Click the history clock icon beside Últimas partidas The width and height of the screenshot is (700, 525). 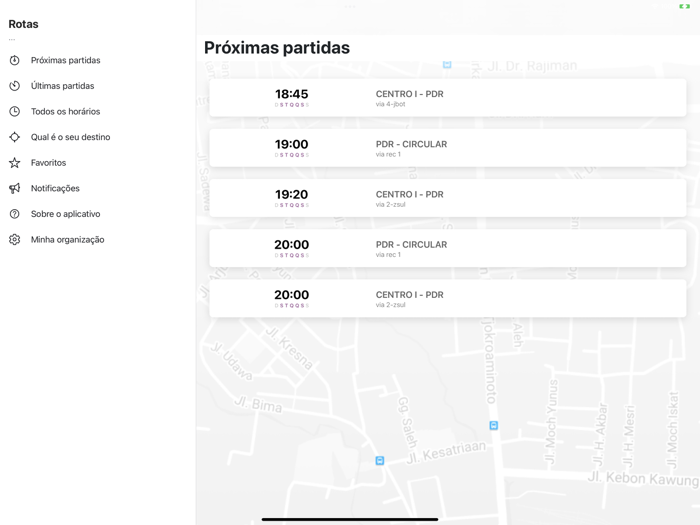tap(15, 86)
